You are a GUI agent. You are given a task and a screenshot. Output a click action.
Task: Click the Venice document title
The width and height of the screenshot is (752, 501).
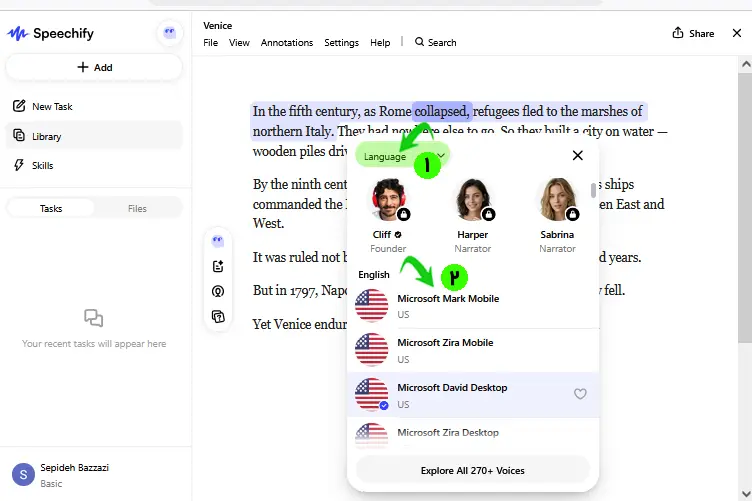coord(217,25)
